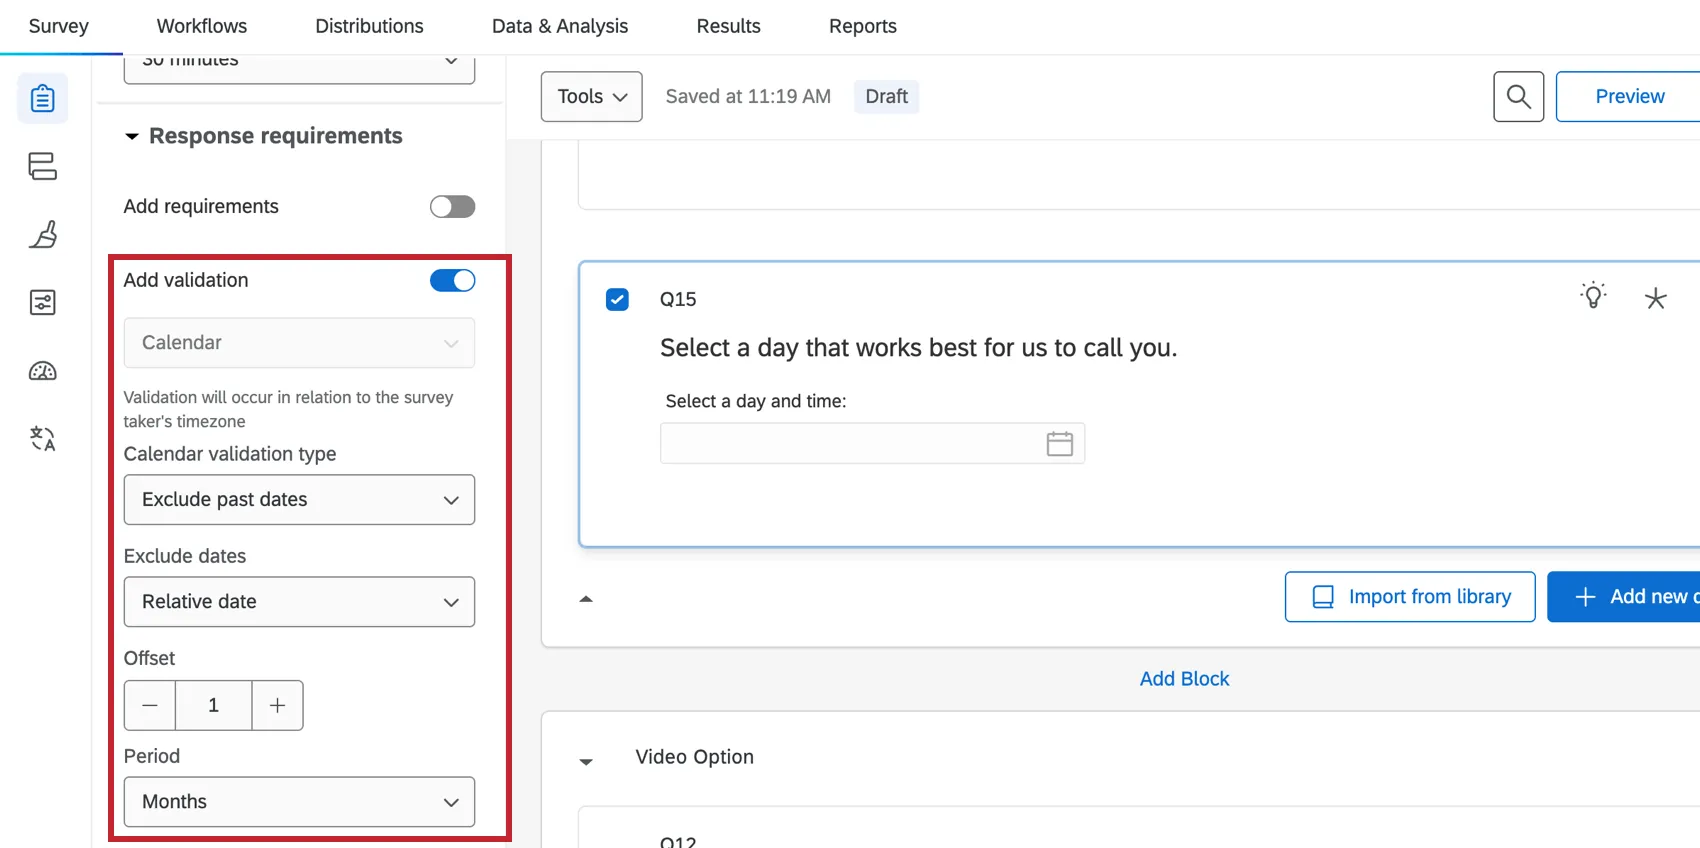Open Translations icon in sidebar
Viewport: 1700px width, 848px height.
coord(42,438)
